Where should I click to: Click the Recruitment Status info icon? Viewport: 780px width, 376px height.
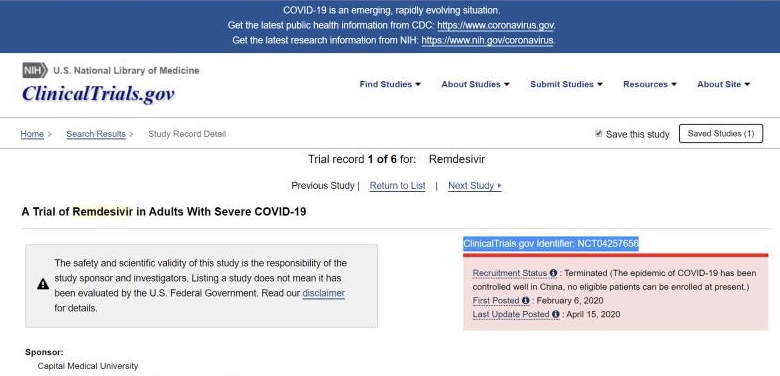553,273
